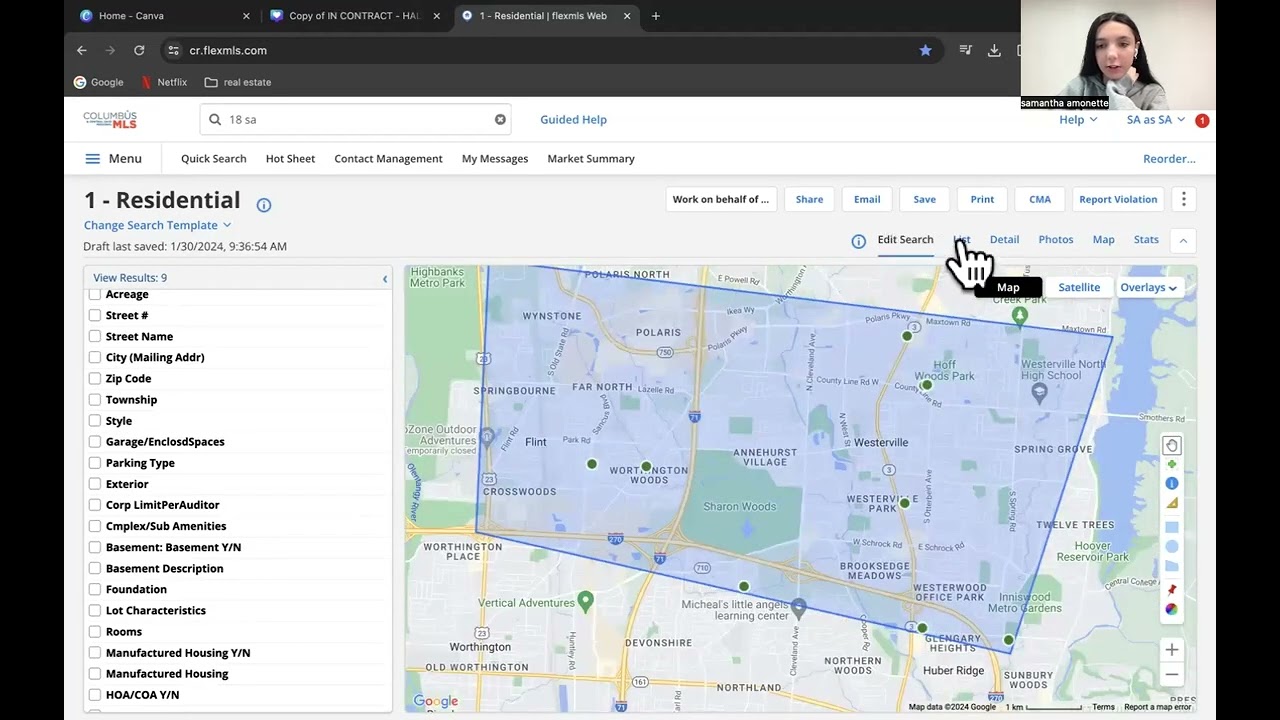Click the red notification badge
The image size is (1280, 720).
click(x=1202, y=121)
